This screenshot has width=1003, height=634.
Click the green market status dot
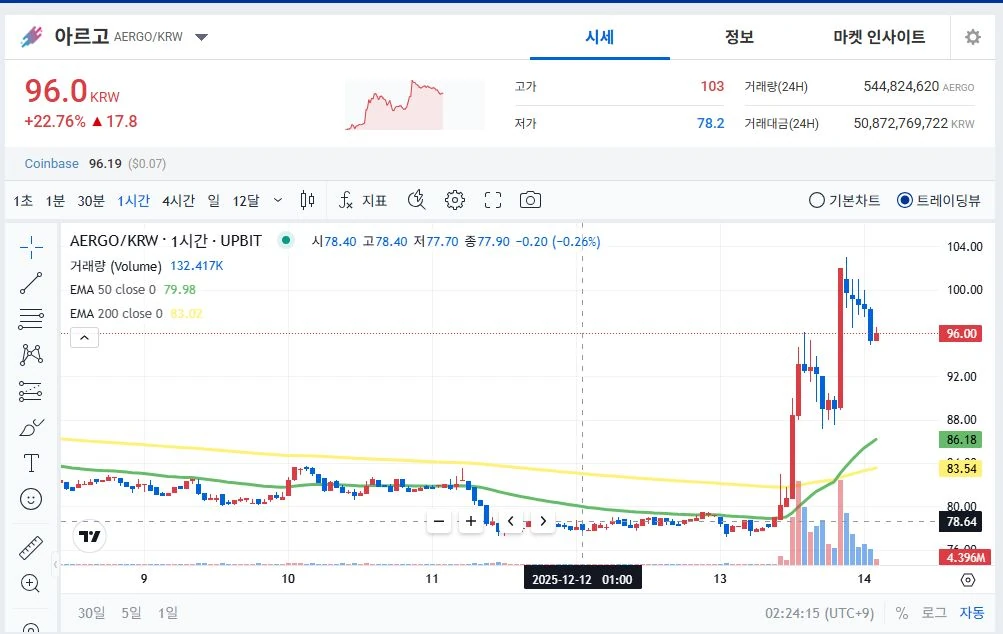click(286, 241)
